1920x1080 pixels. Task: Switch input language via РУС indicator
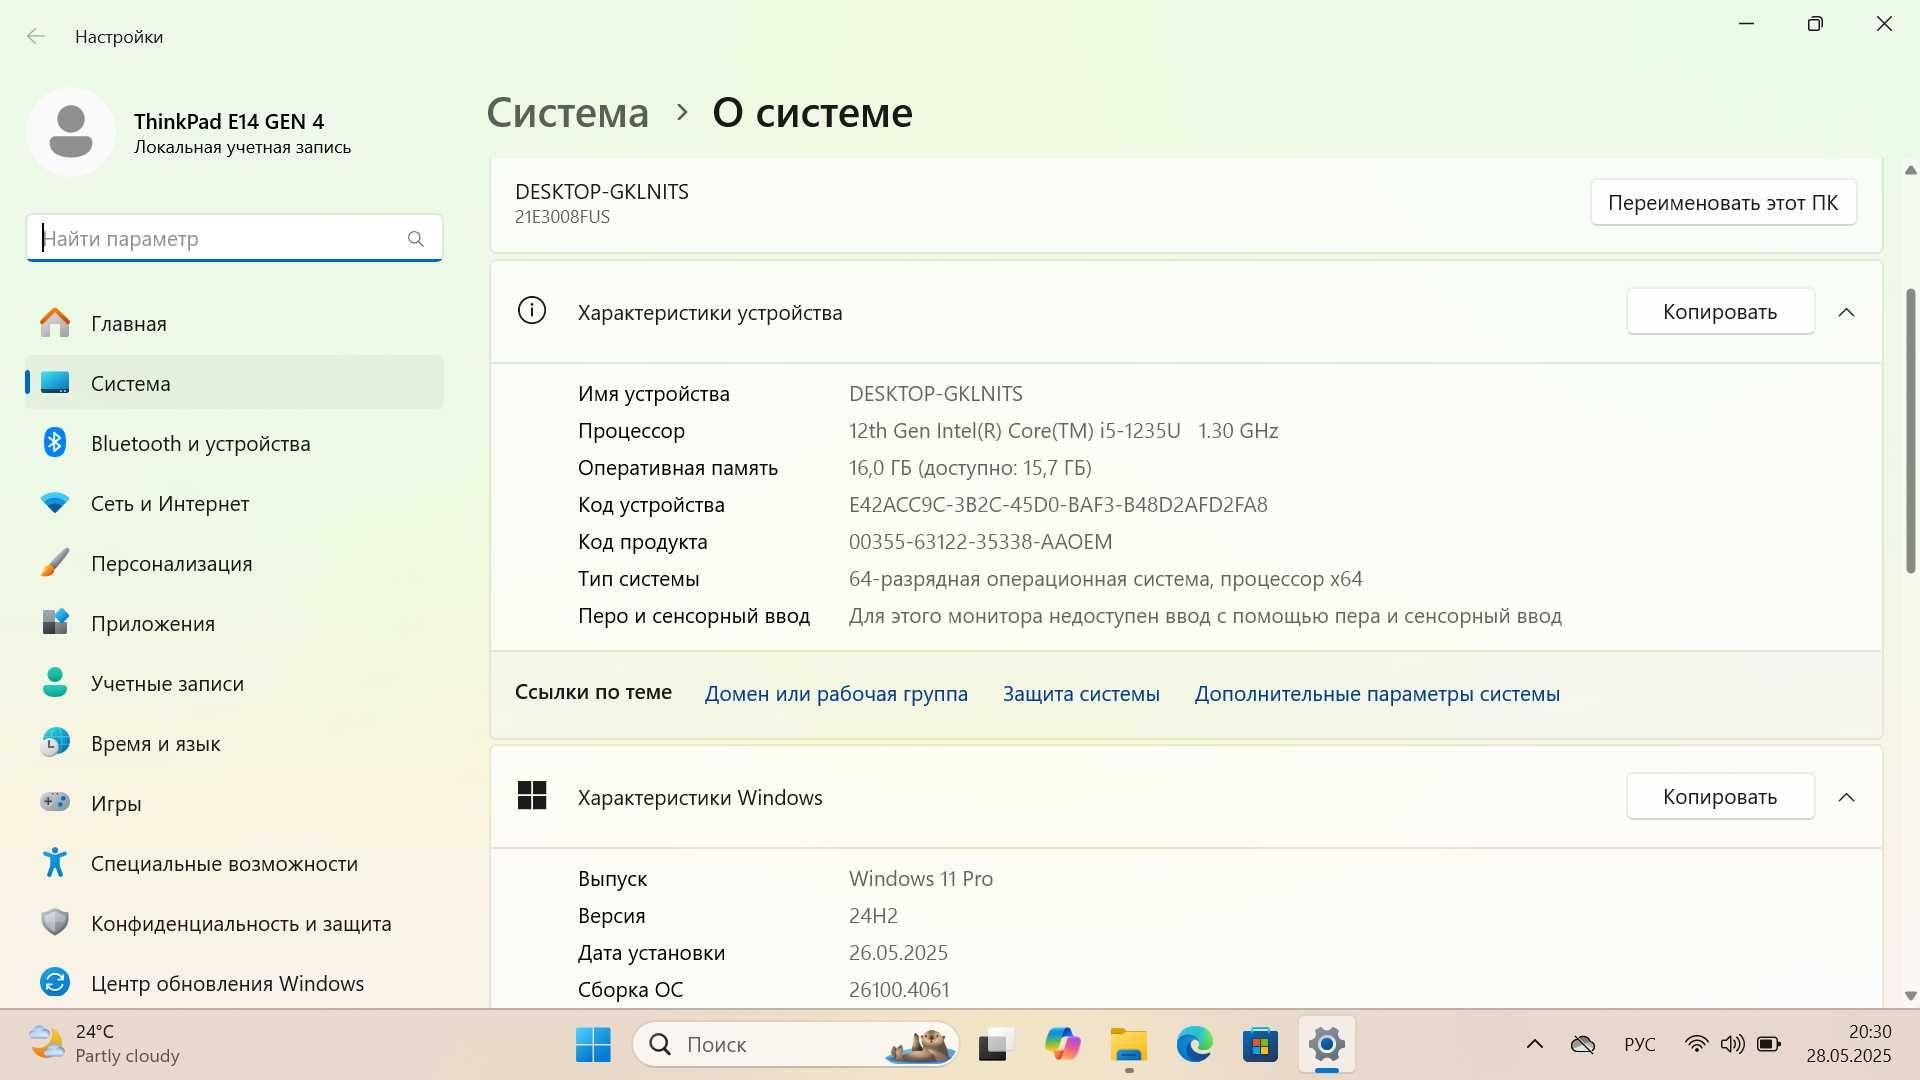(x=1639, y=1045)
